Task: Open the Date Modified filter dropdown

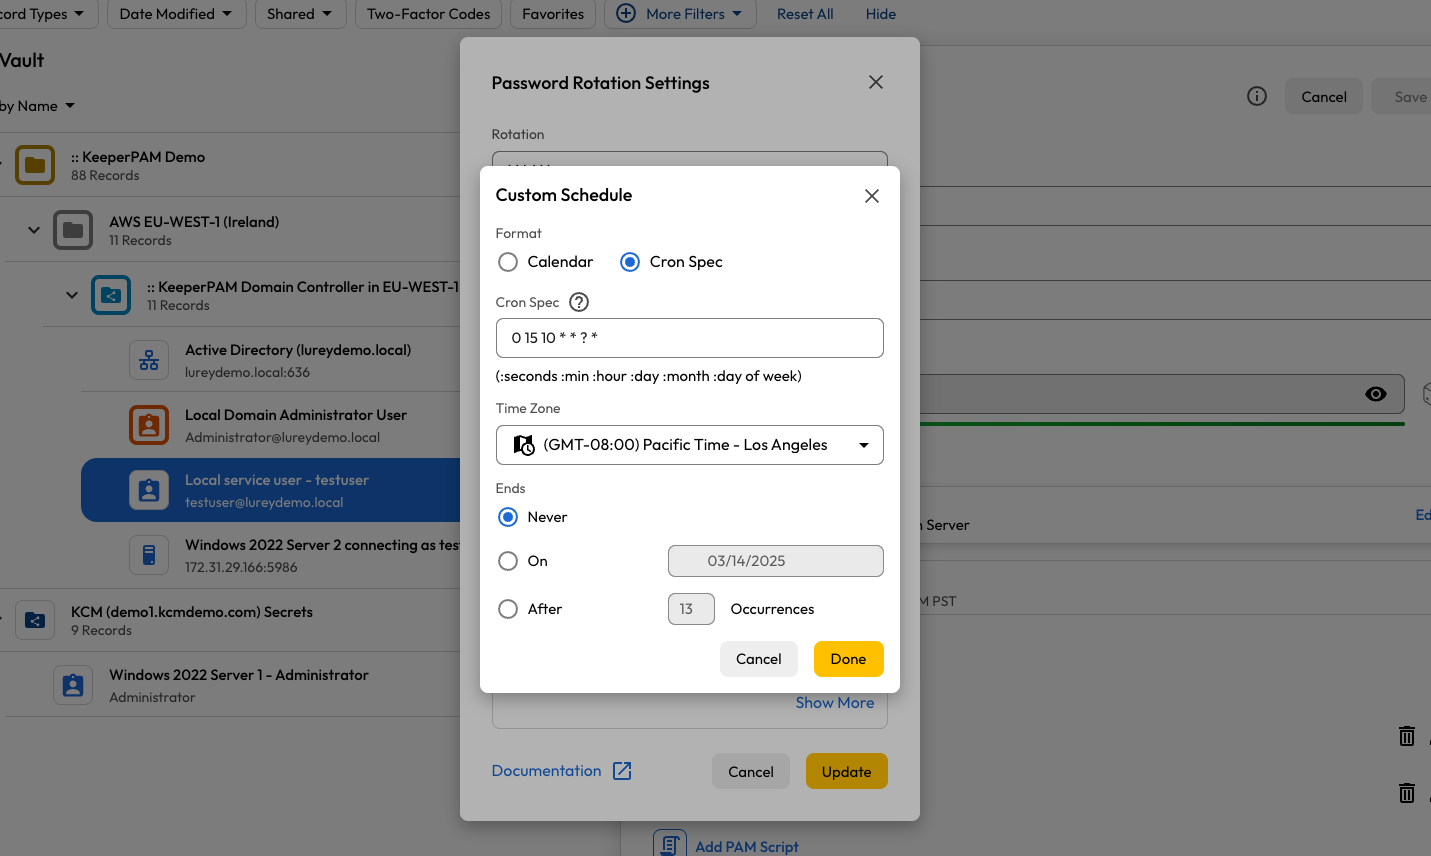Action: (176, 14)
